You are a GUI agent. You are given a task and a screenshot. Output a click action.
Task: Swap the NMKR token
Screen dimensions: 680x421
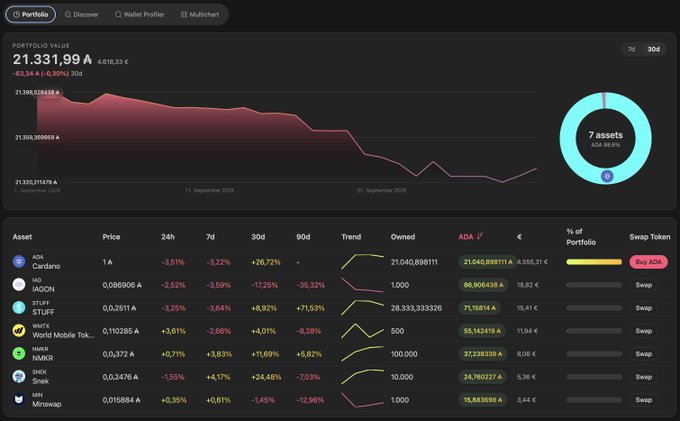point(644,354)
